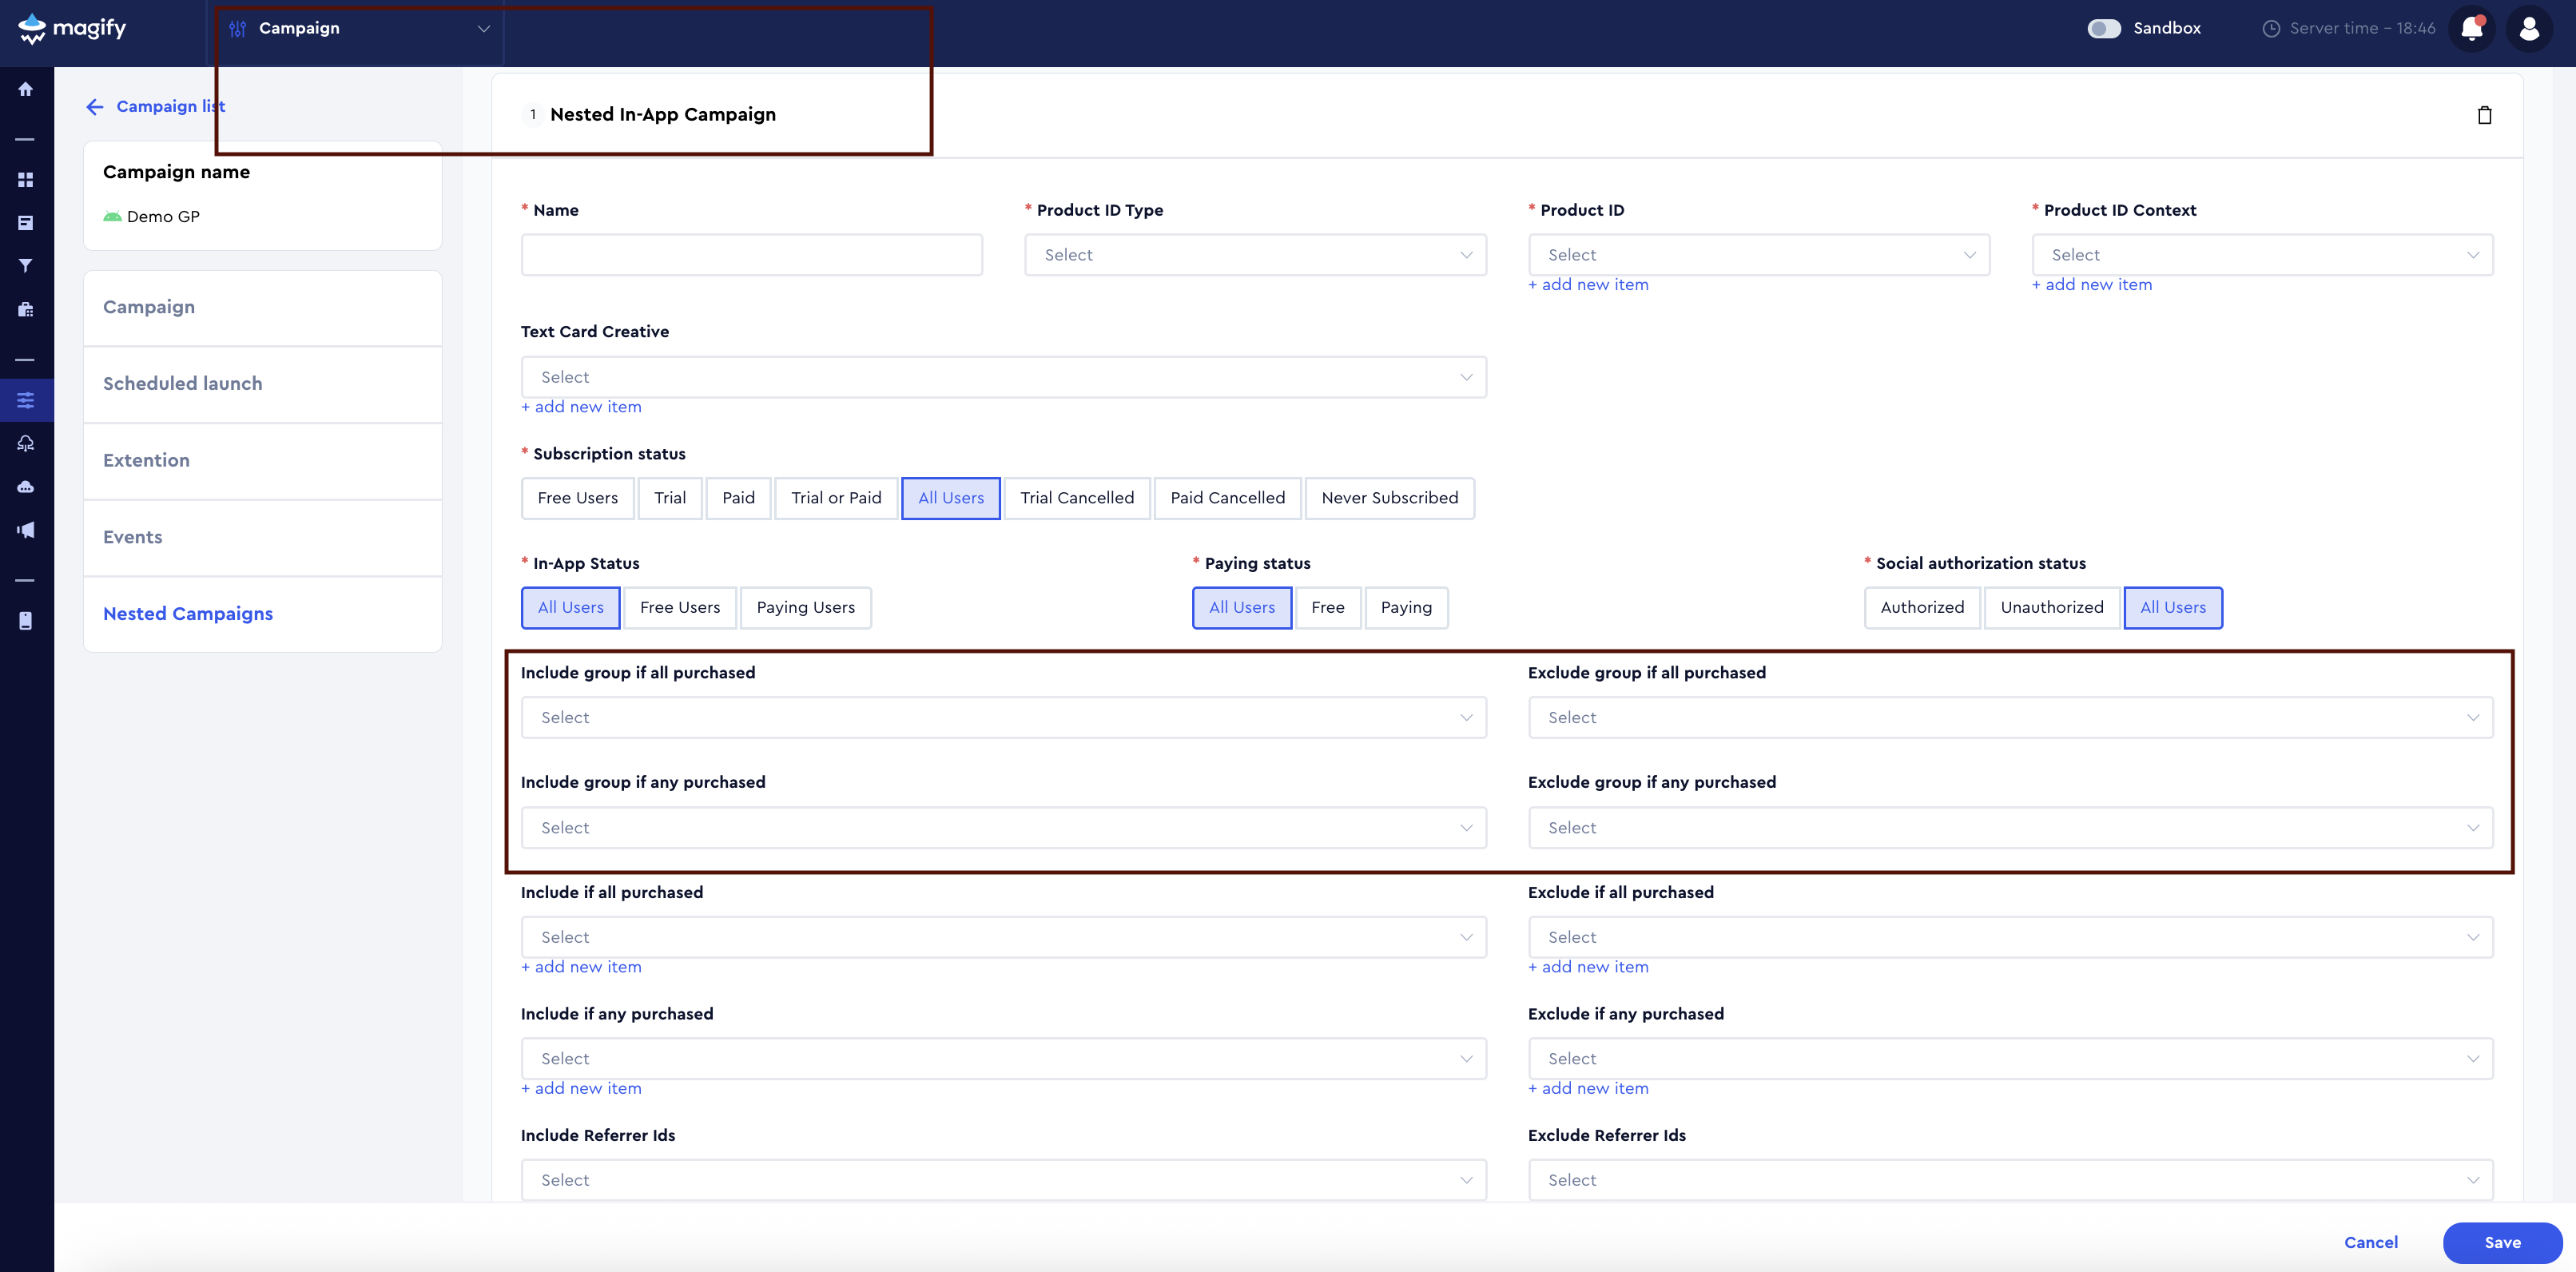
Task: Open the megaphone promotions icon in sidebar
Action: pyautogui.click(x=25, y=530)
